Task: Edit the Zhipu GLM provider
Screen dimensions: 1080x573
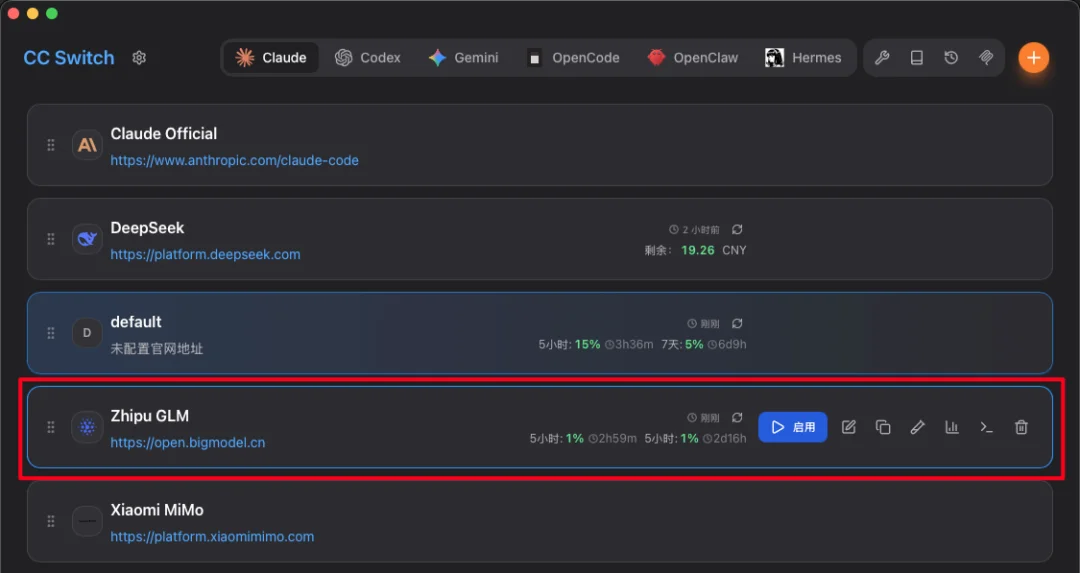Action: coord(849,427)
